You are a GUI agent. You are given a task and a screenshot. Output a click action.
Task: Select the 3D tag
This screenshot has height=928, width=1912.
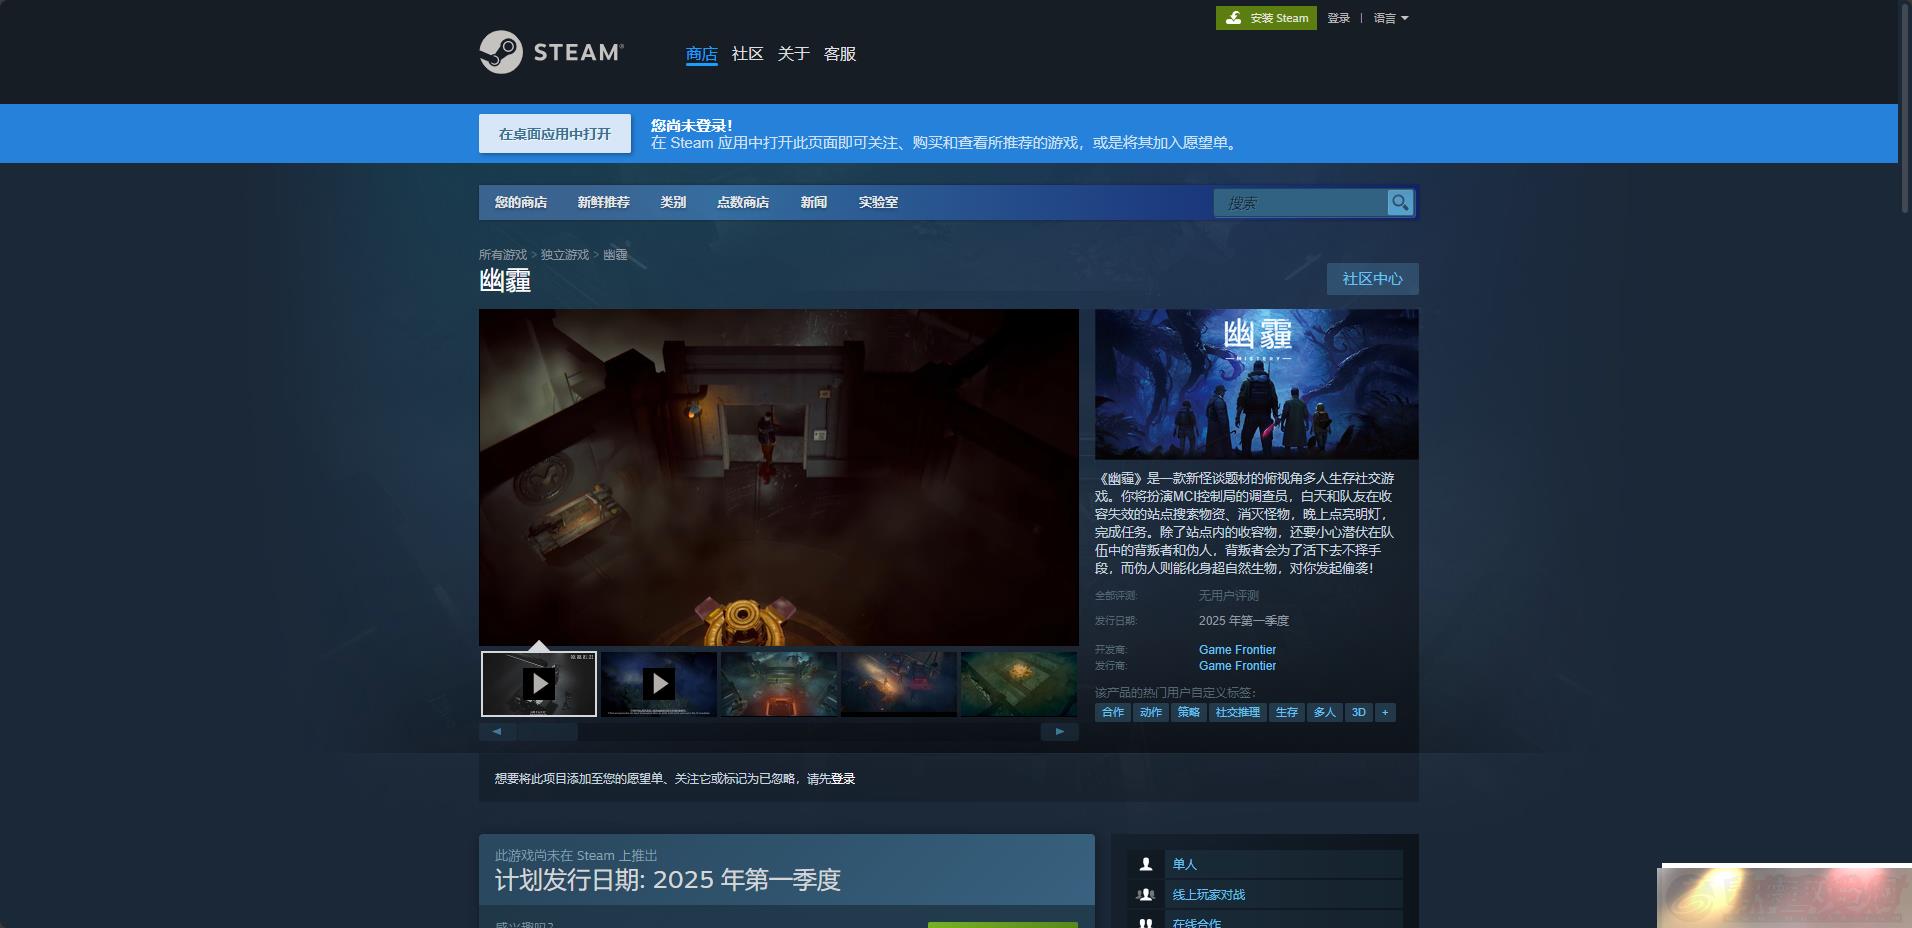pyautogui.click(x=1359, y=712)
